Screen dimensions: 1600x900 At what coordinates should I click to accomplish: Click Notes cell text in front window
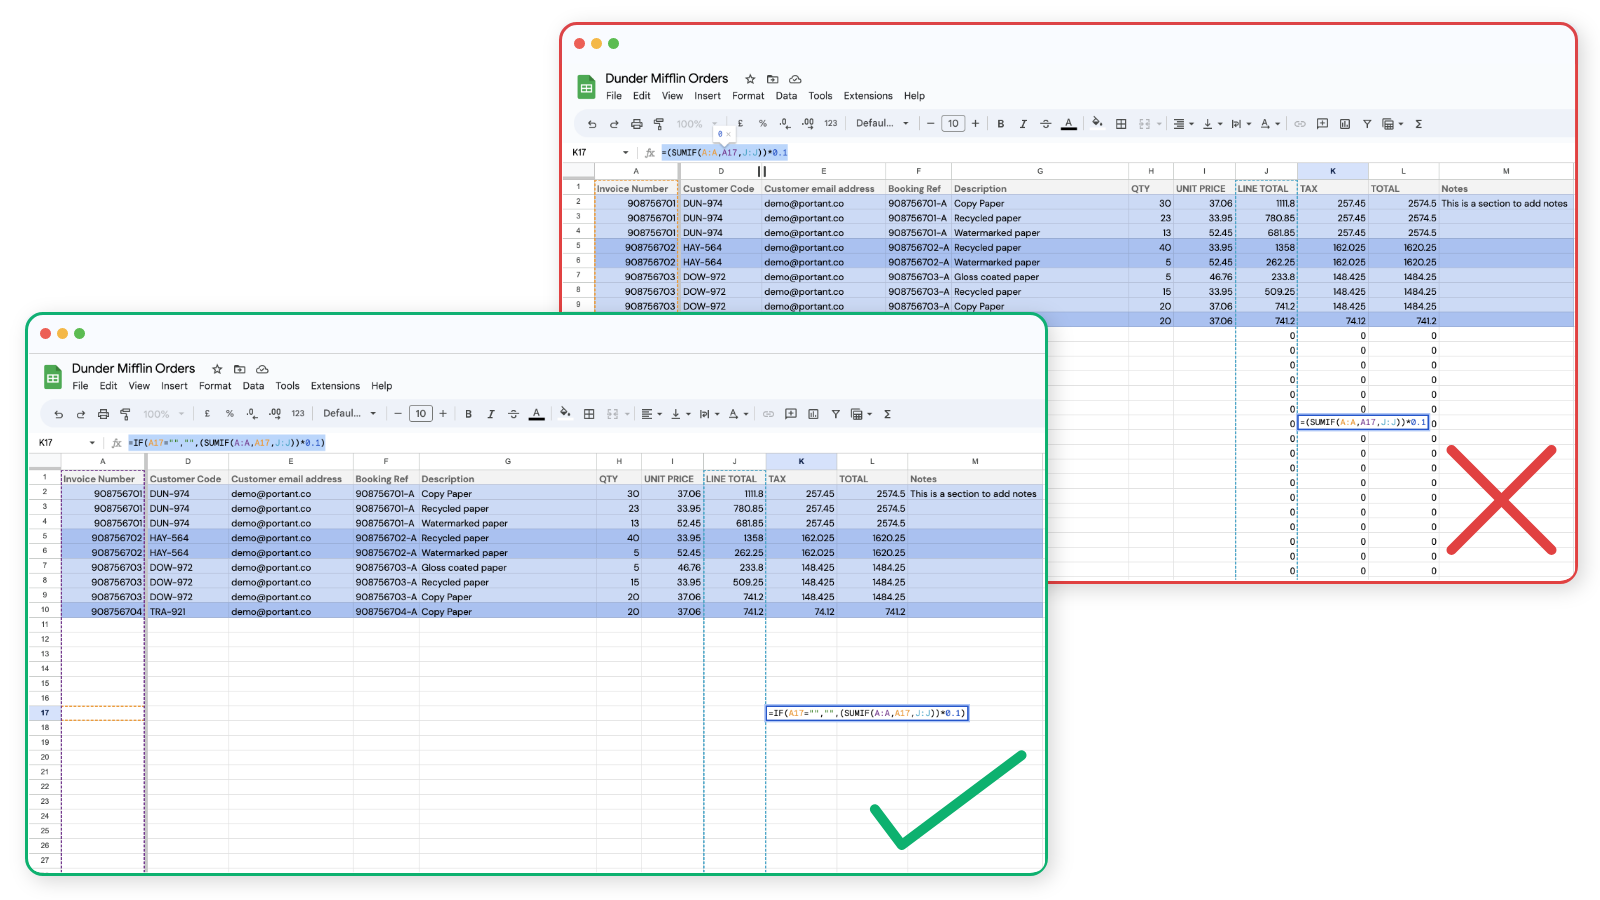973,494
